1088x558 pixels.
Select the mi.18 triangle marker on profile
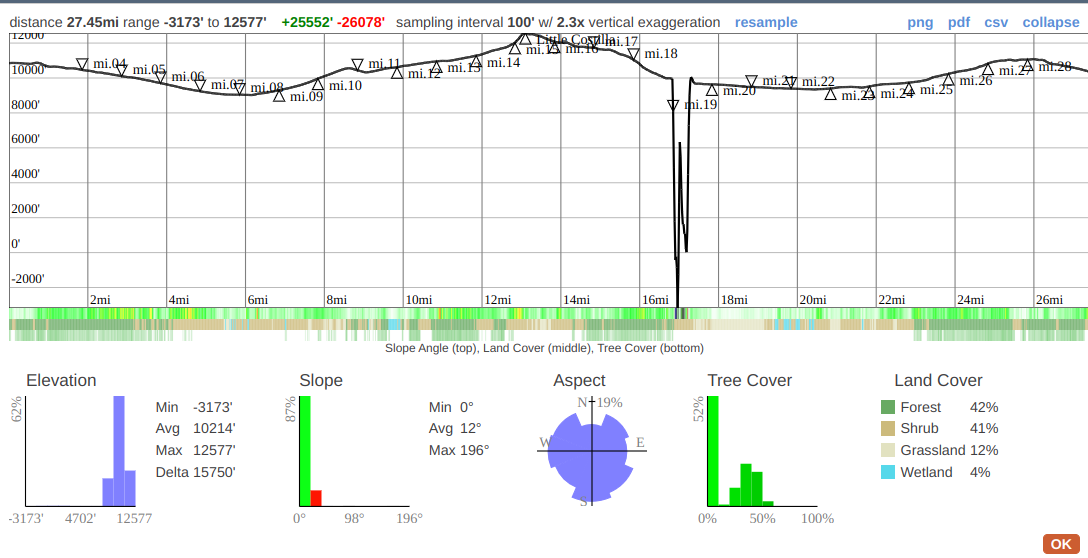tap(633, 54)
